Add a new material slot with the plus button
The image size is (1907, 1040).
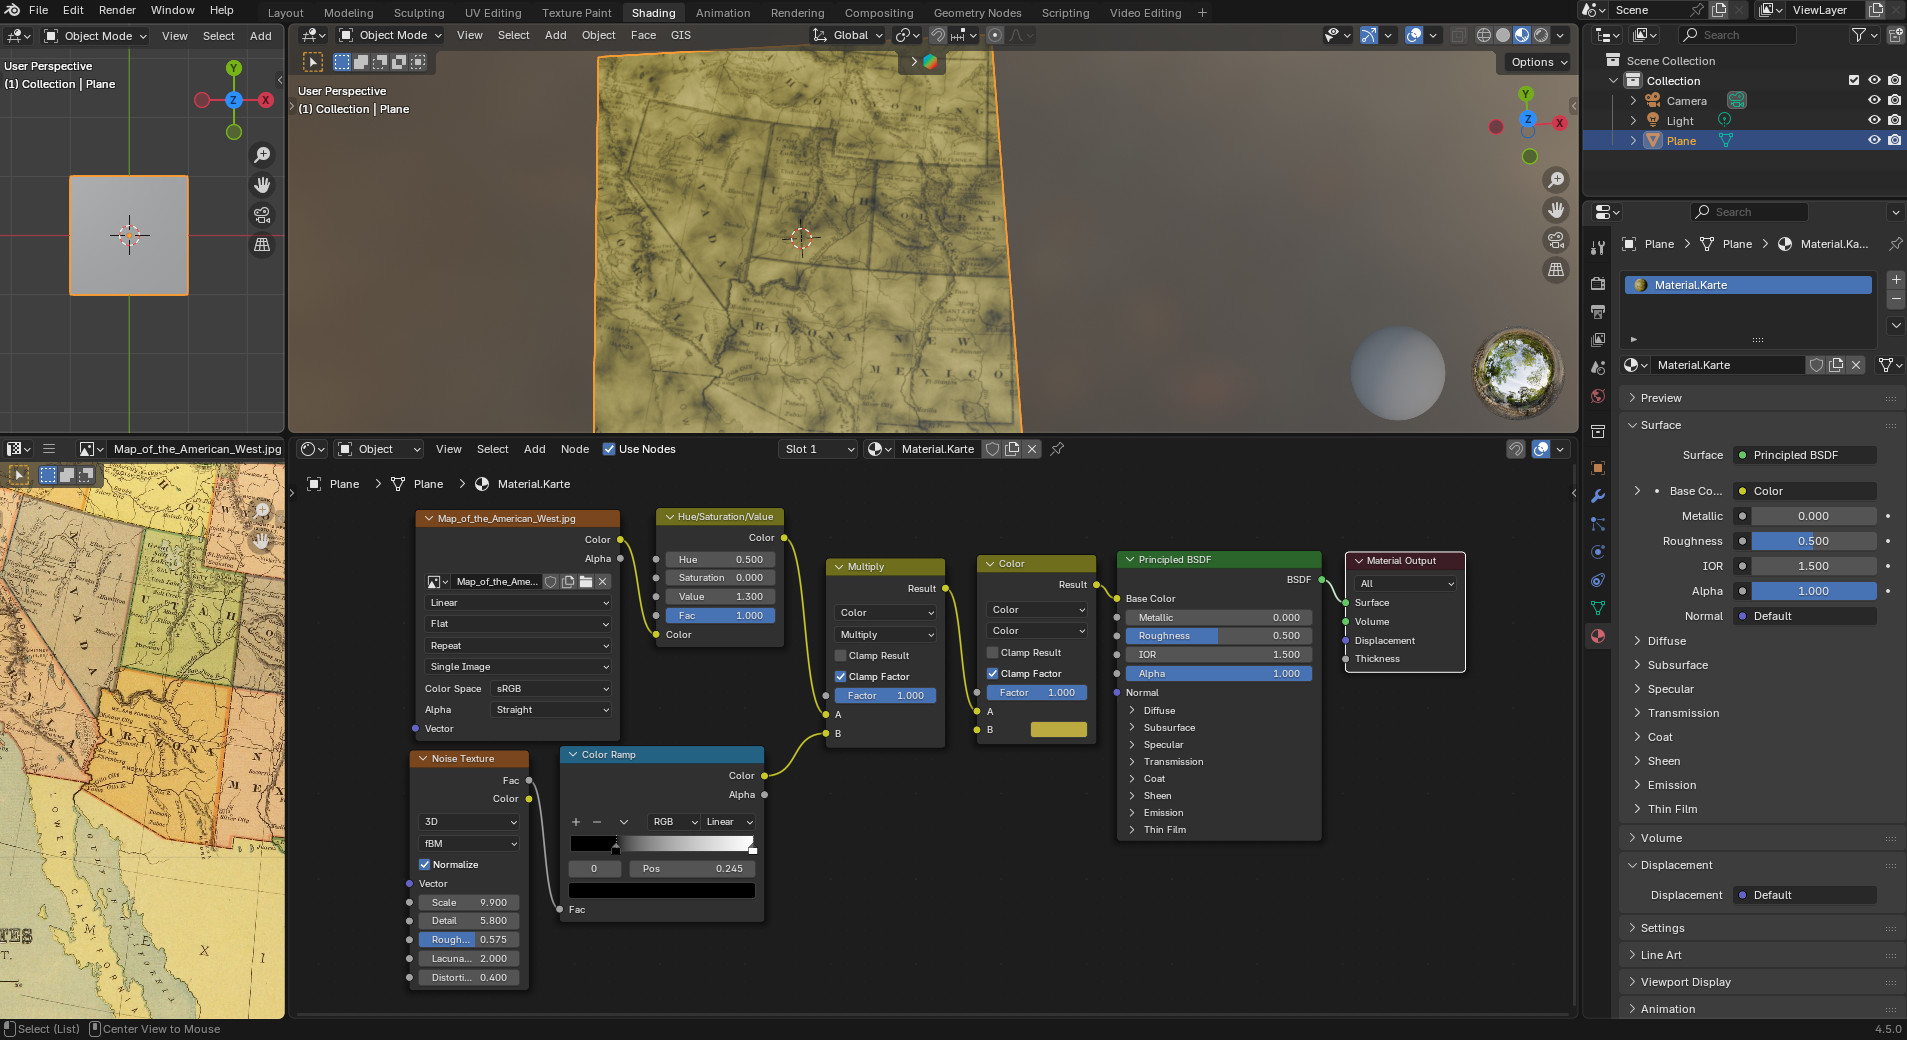click(1896, 280)
